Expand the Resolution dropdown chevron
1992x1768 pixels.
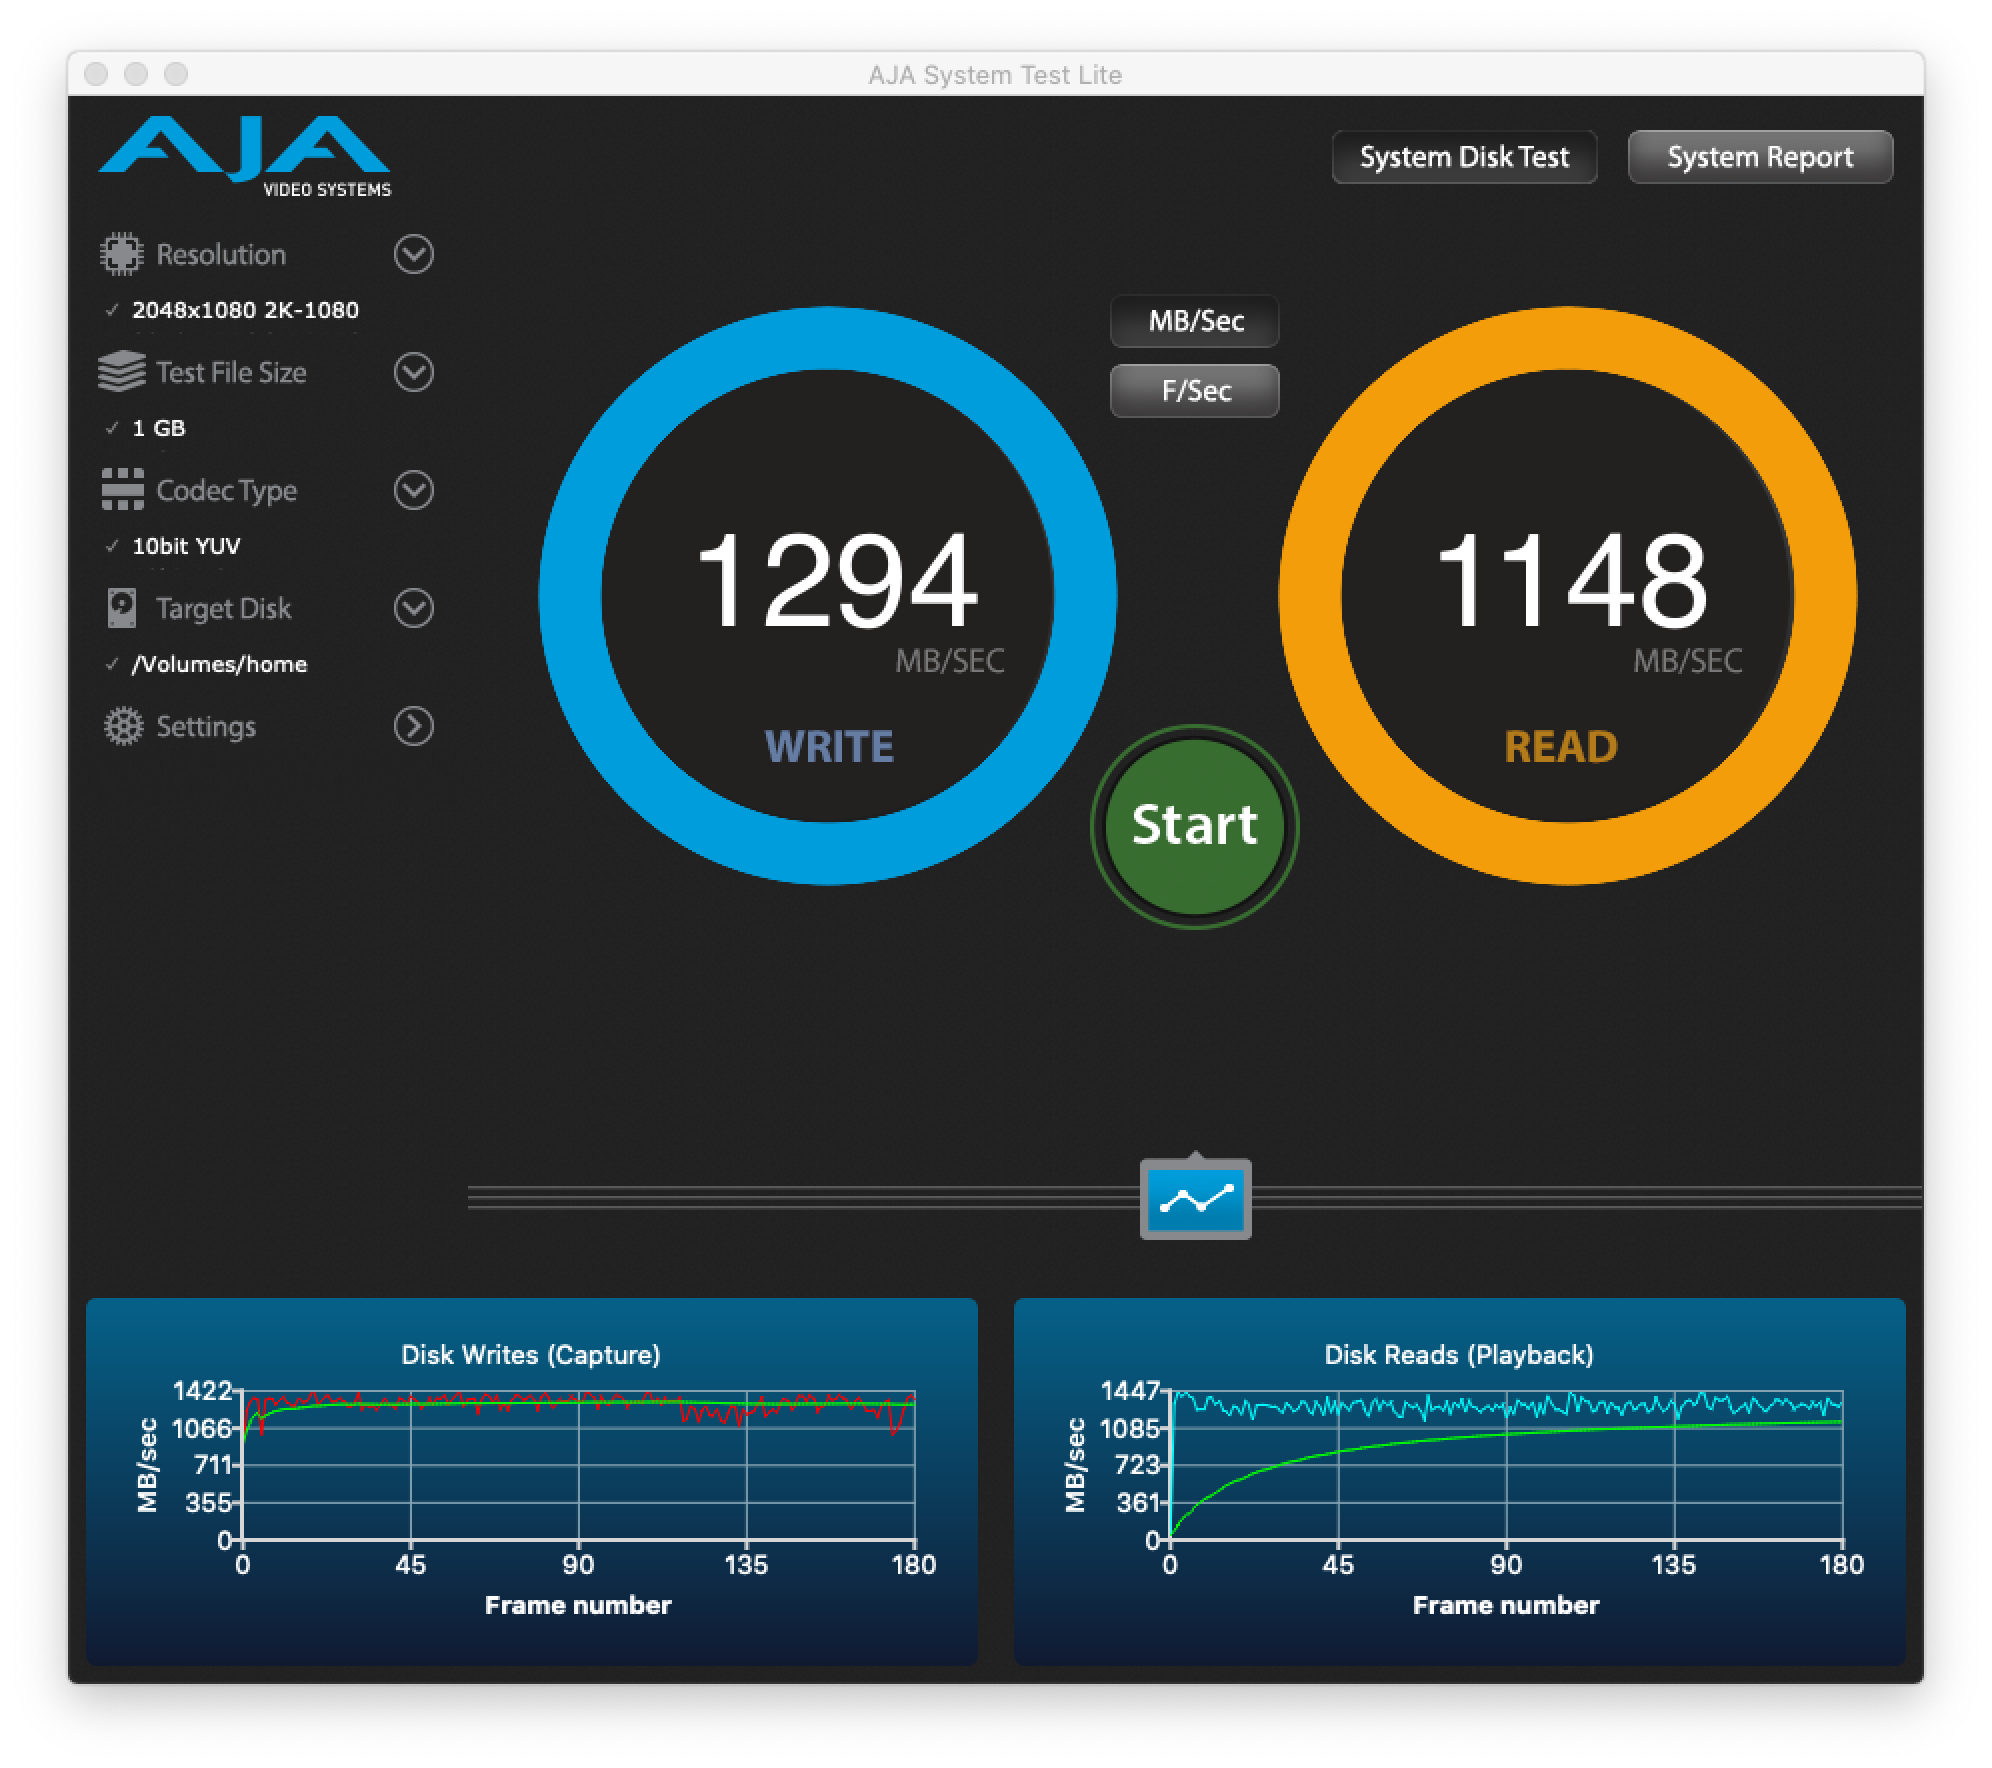point(413,254)
